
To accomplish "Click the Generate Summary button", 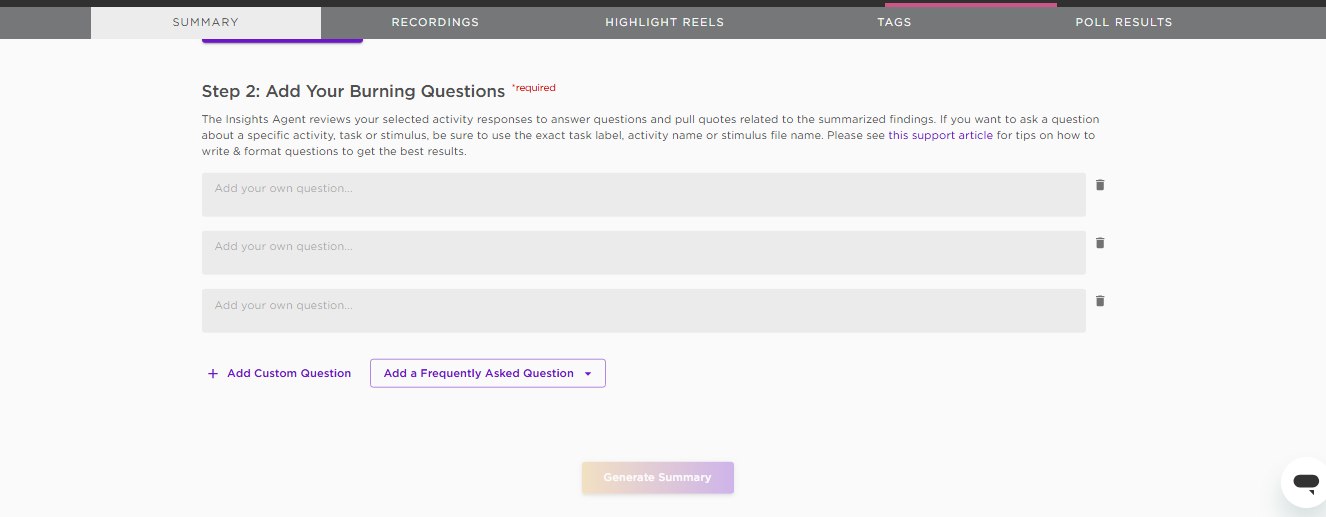I will [658, 478].
